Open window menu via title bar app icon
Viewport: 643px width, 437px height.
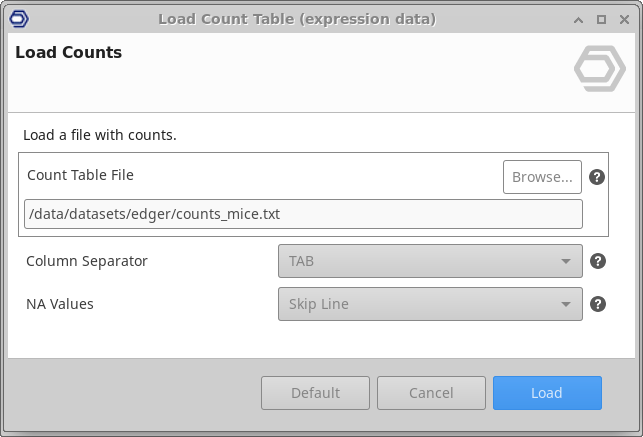pyautogui.click(x=17, y=19)
